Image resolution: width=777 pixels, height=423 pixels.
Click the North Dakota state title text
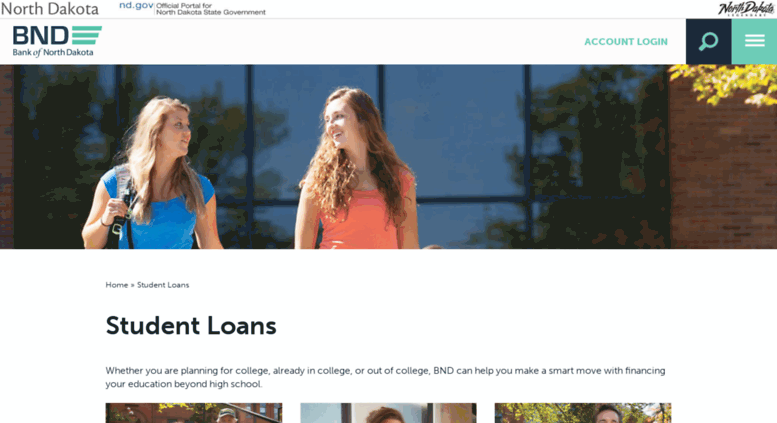click(50, 8)
